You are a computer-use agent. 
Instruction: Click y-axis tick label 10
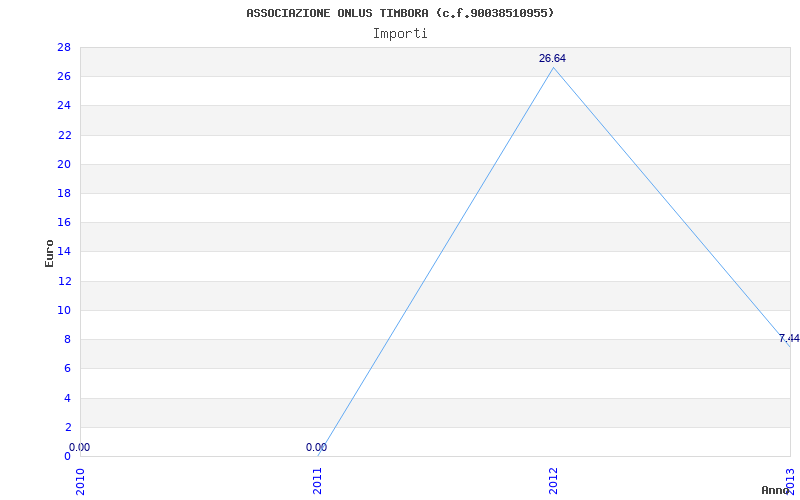64,310
